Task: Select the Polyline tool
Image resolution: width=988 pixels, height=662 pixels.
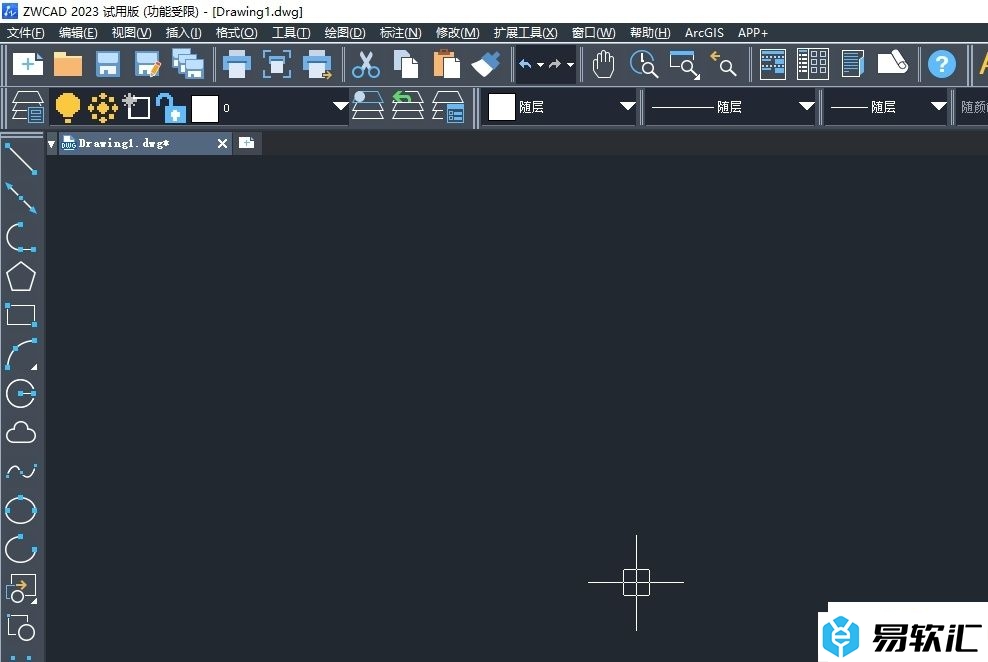Action: (21, 237)
